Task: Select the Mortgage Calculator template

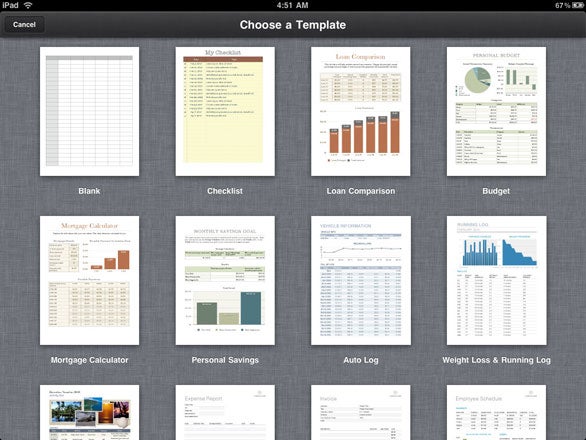Action: 89,280
